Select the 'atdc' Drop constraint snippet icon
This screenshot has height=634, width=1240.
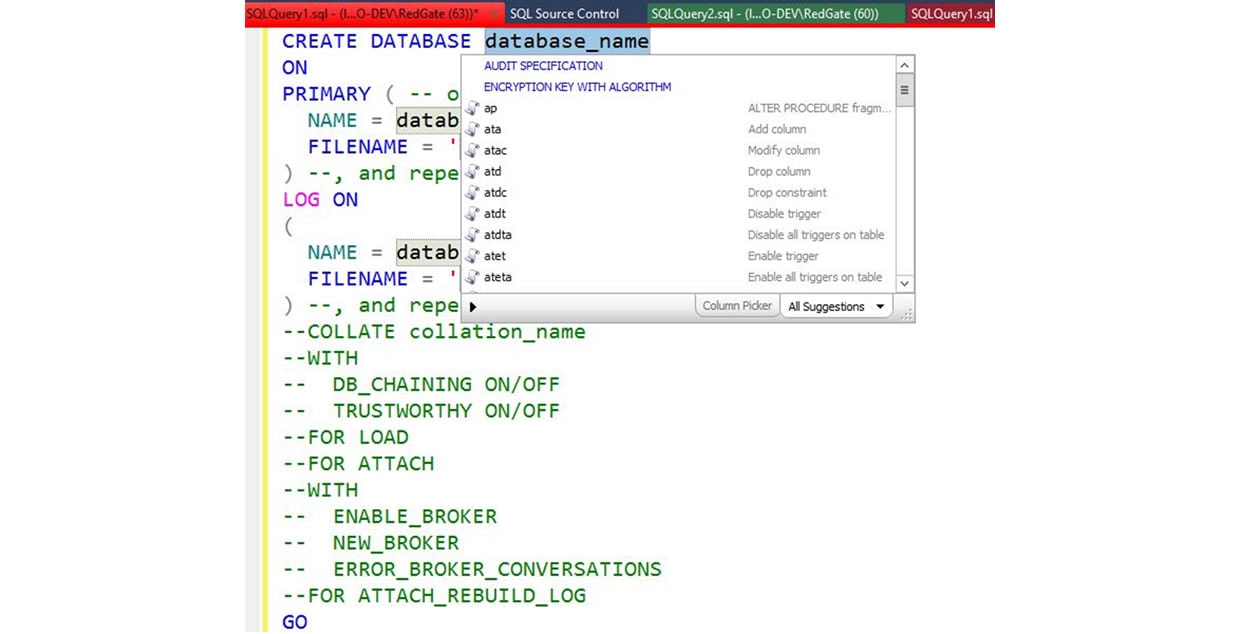[473, 192]
